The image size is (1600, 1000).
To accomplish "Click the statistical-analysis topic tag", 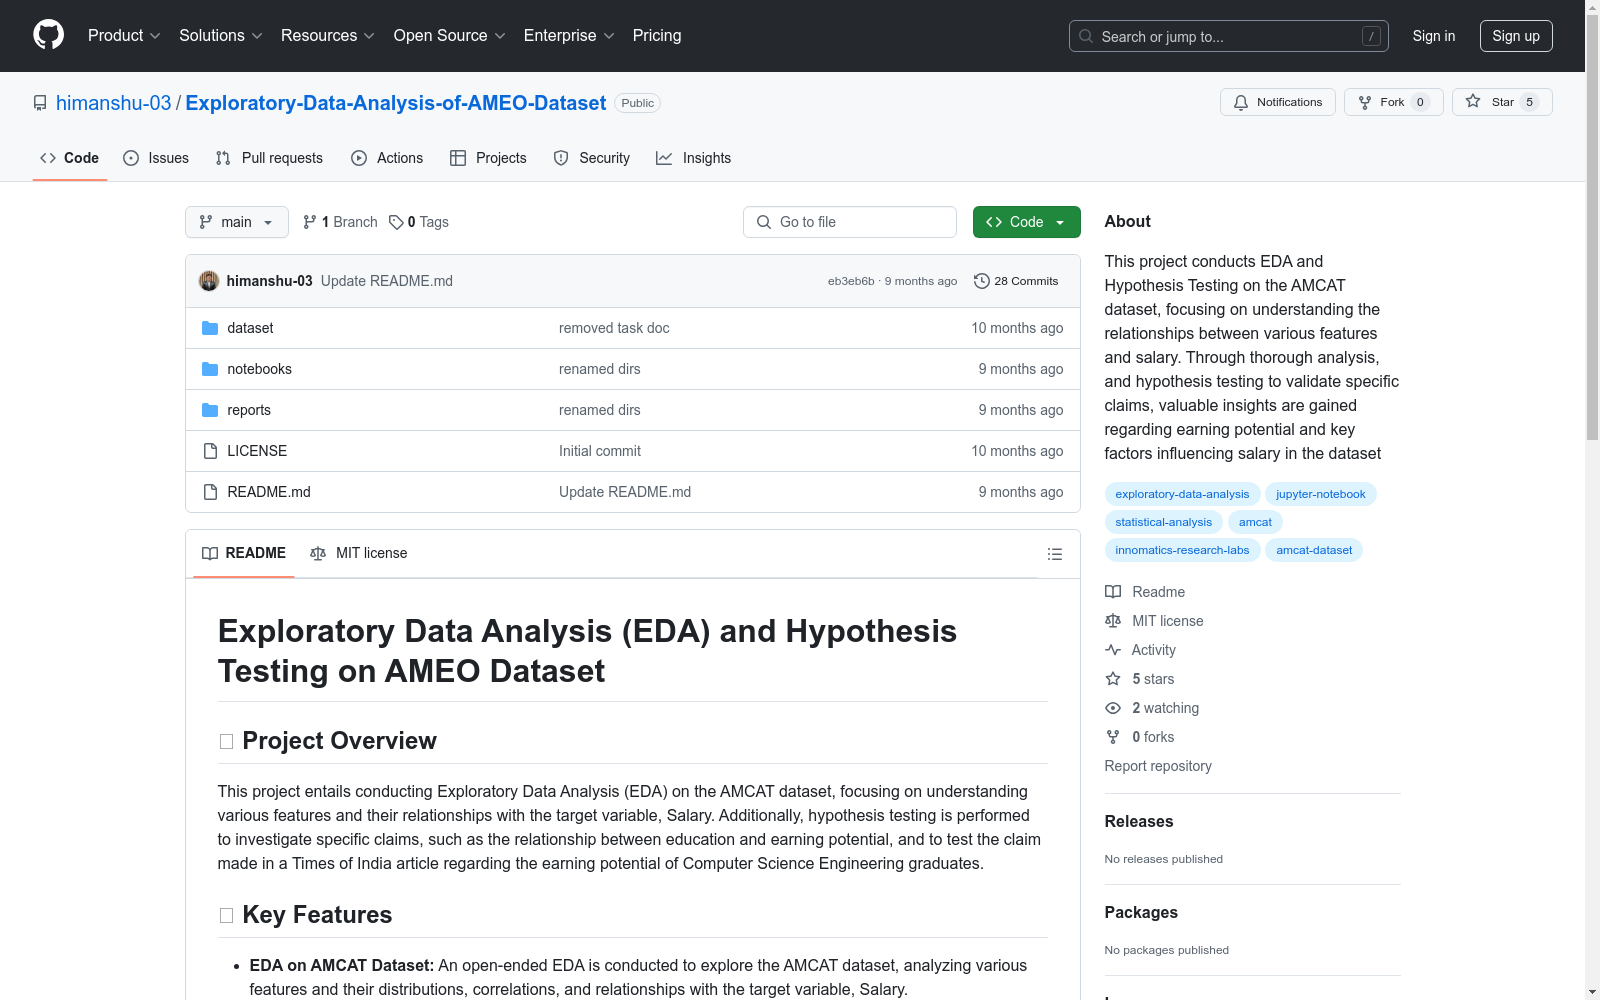I will pos(1163,522).
